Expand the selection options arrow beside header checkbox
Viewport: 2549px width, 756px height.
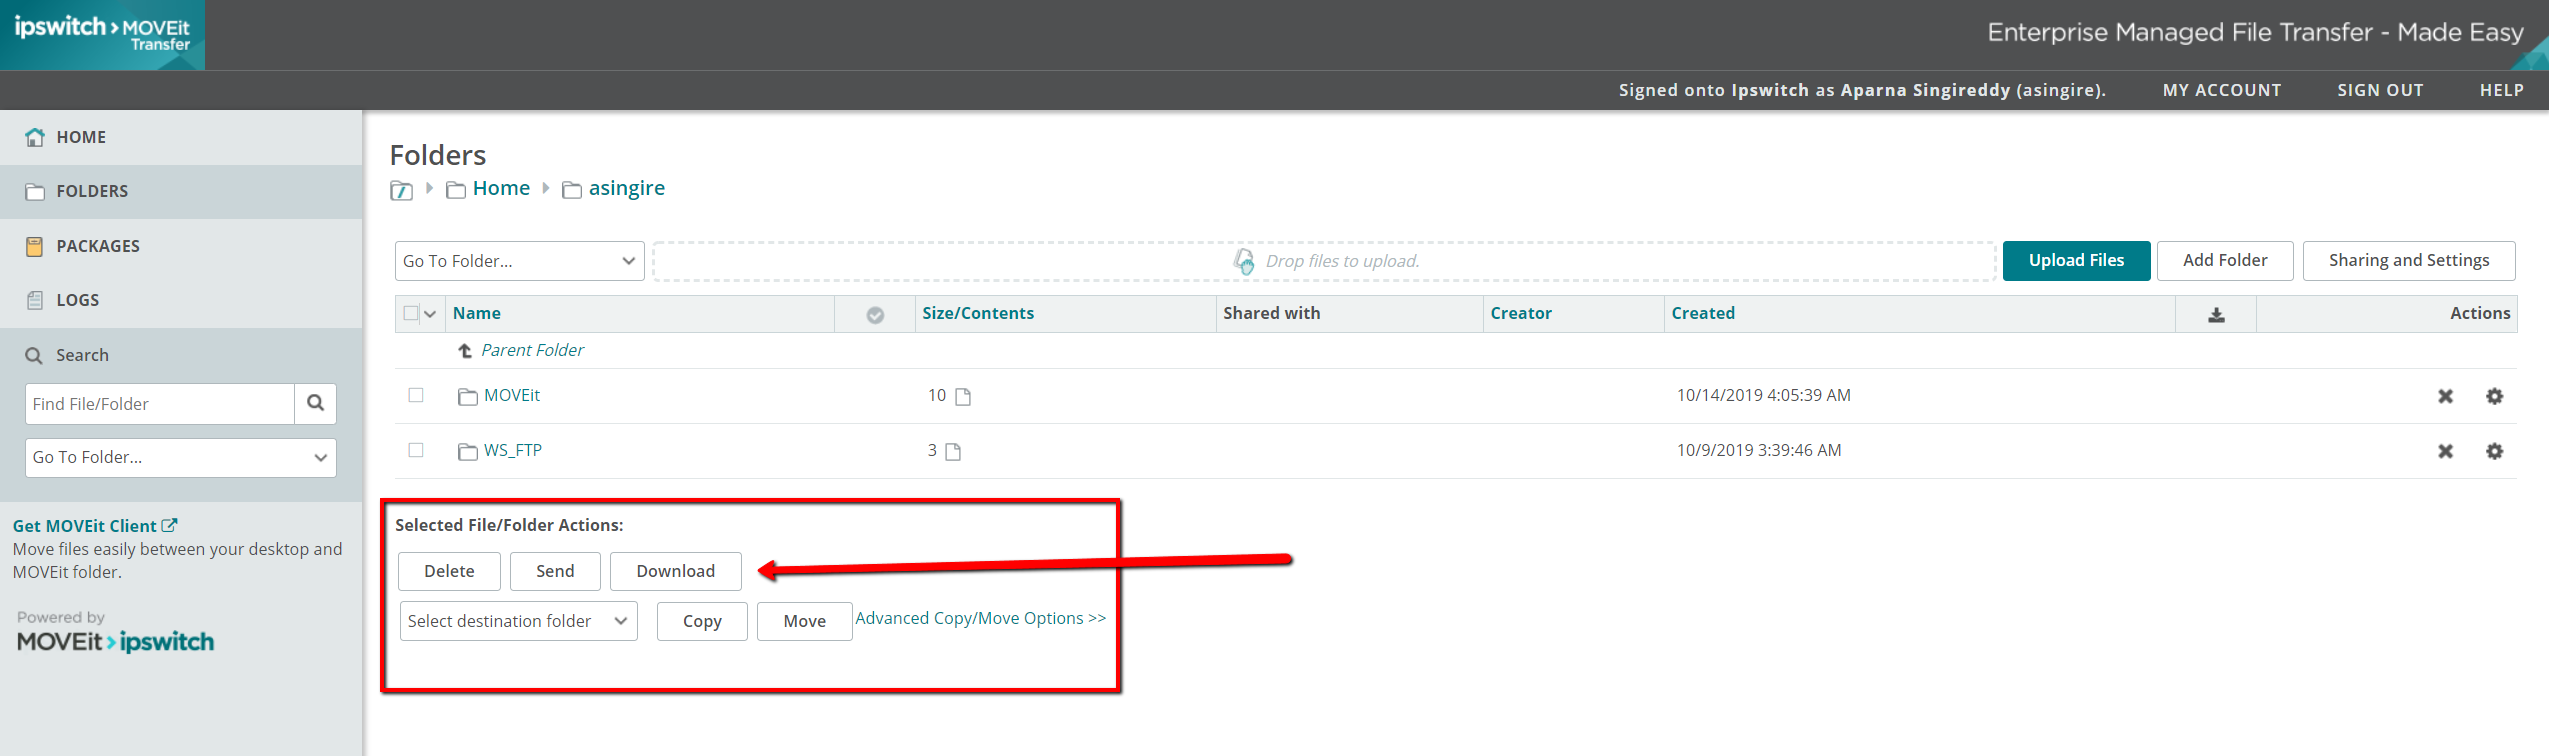430,314
